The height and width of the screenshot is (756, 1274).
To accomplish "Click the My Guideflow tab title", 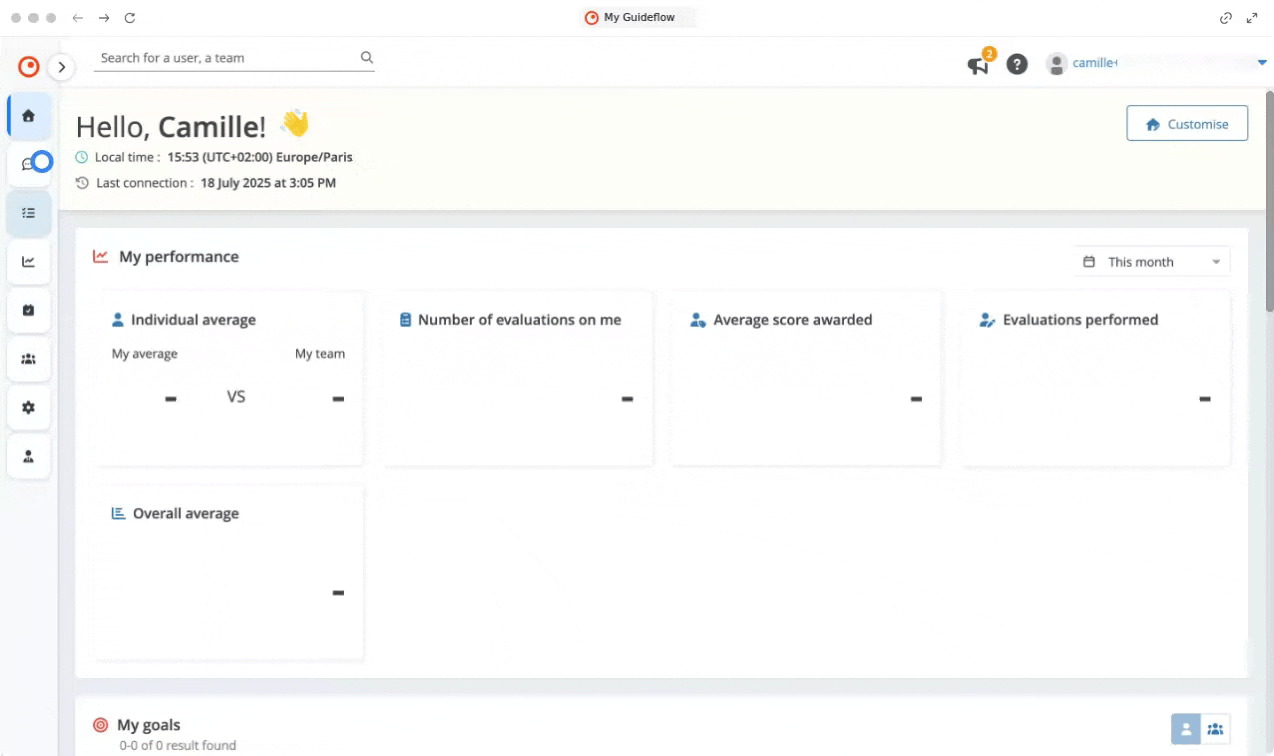I will (638, 17).
